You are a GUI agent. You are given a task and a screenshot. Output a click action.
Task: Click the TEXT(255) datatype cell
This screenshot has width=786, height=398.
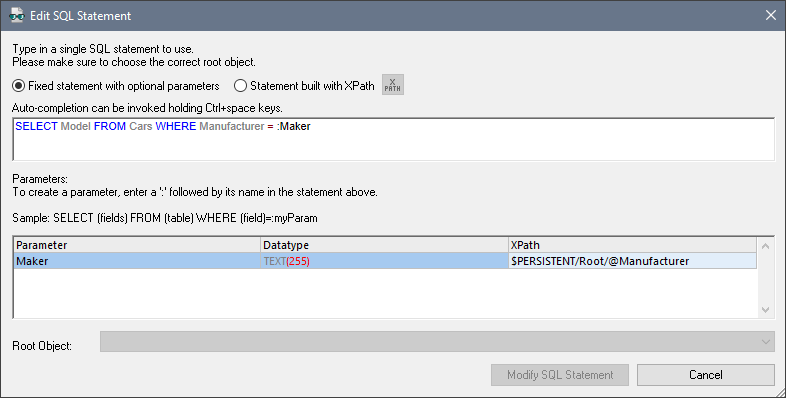384,261
